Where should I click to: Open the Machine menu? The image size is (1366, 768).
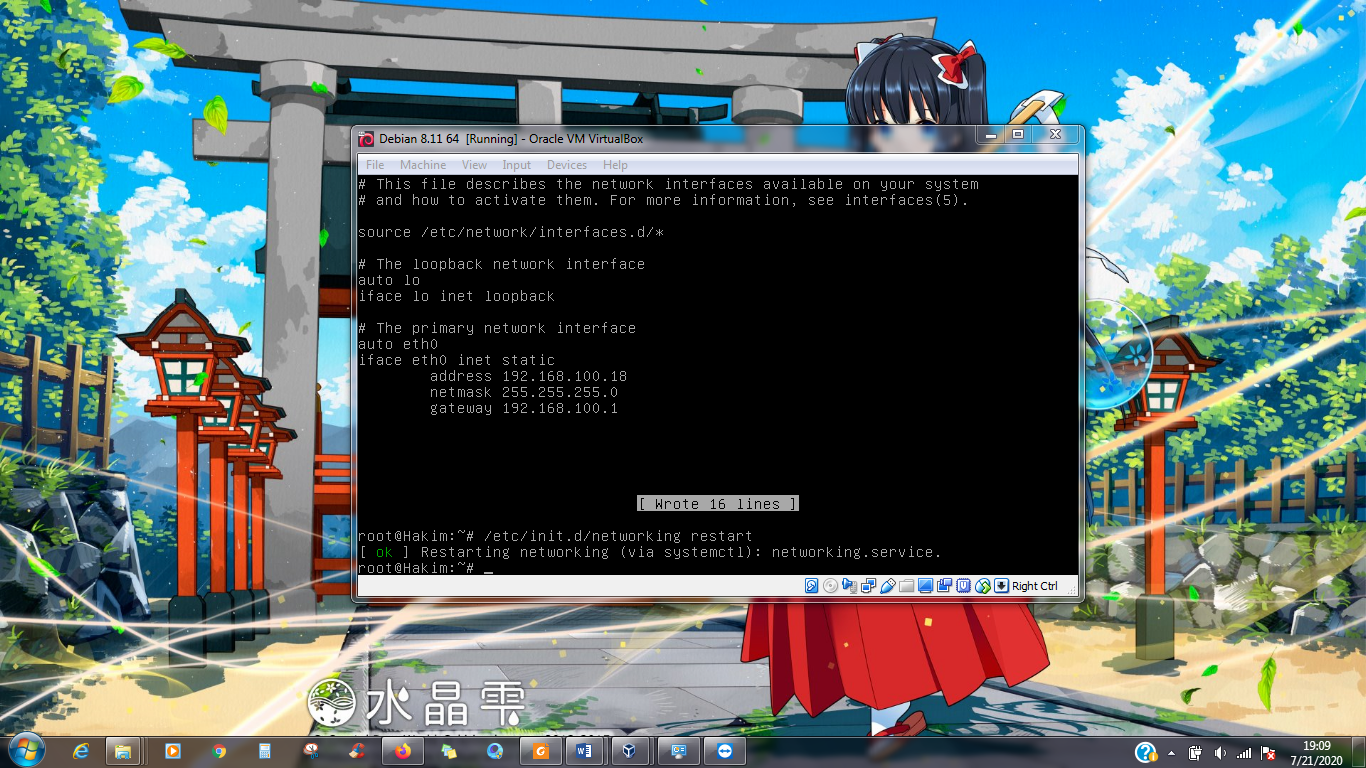(423, 165)
